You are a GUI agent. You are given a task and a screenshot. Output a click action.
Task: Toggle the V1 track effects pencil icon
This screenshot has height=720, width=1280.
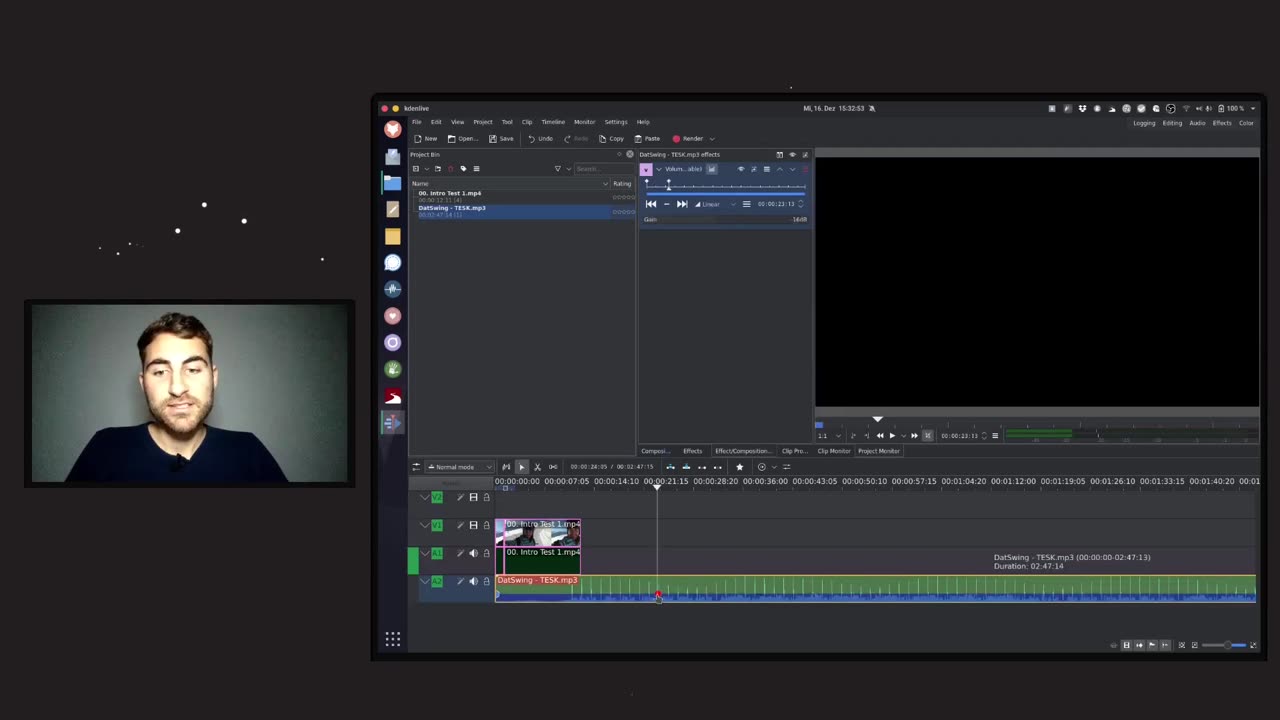(x=460, y=525)
